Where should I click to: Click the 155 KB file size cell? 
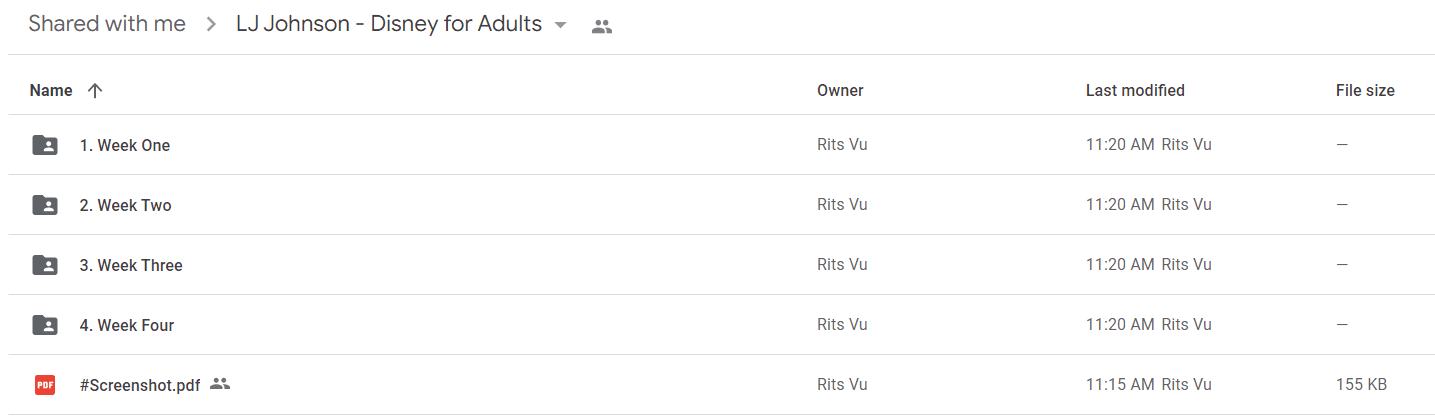[1361, 384]
